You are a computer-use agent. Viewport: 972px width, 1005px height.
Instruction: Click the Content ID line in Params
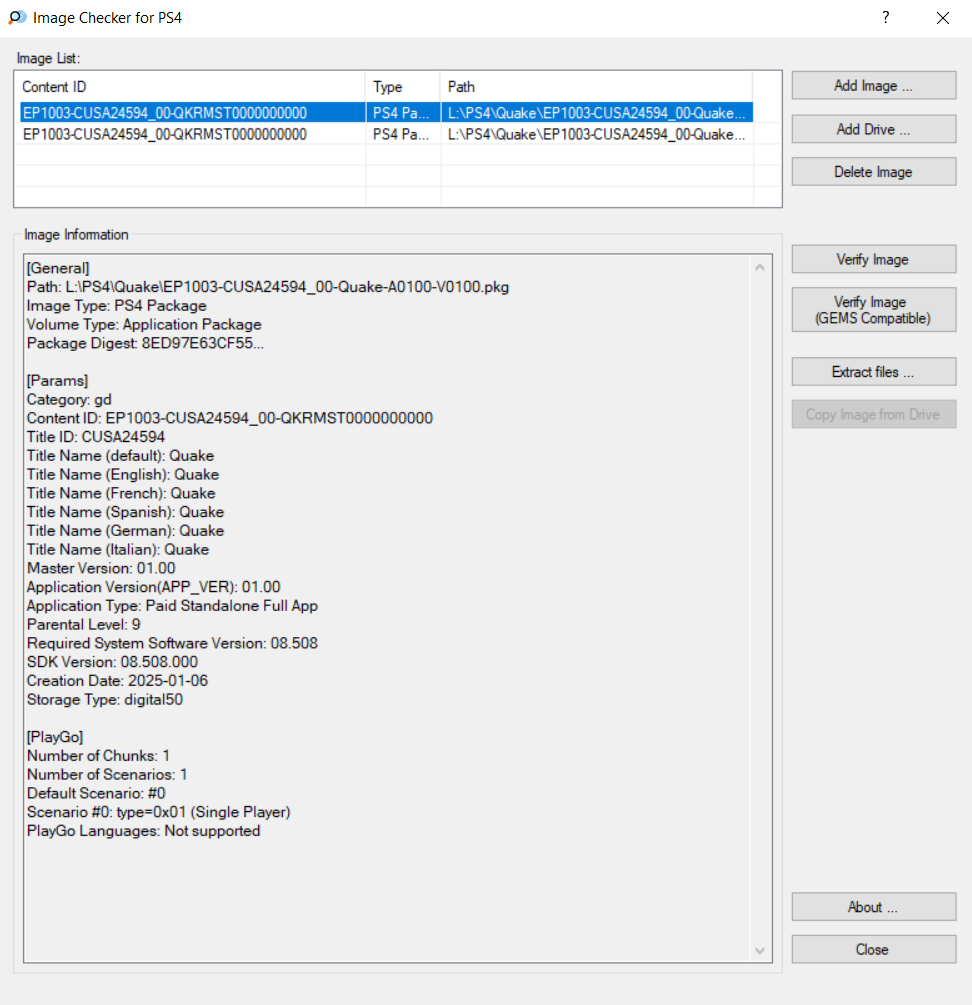(x=230, y=418)
